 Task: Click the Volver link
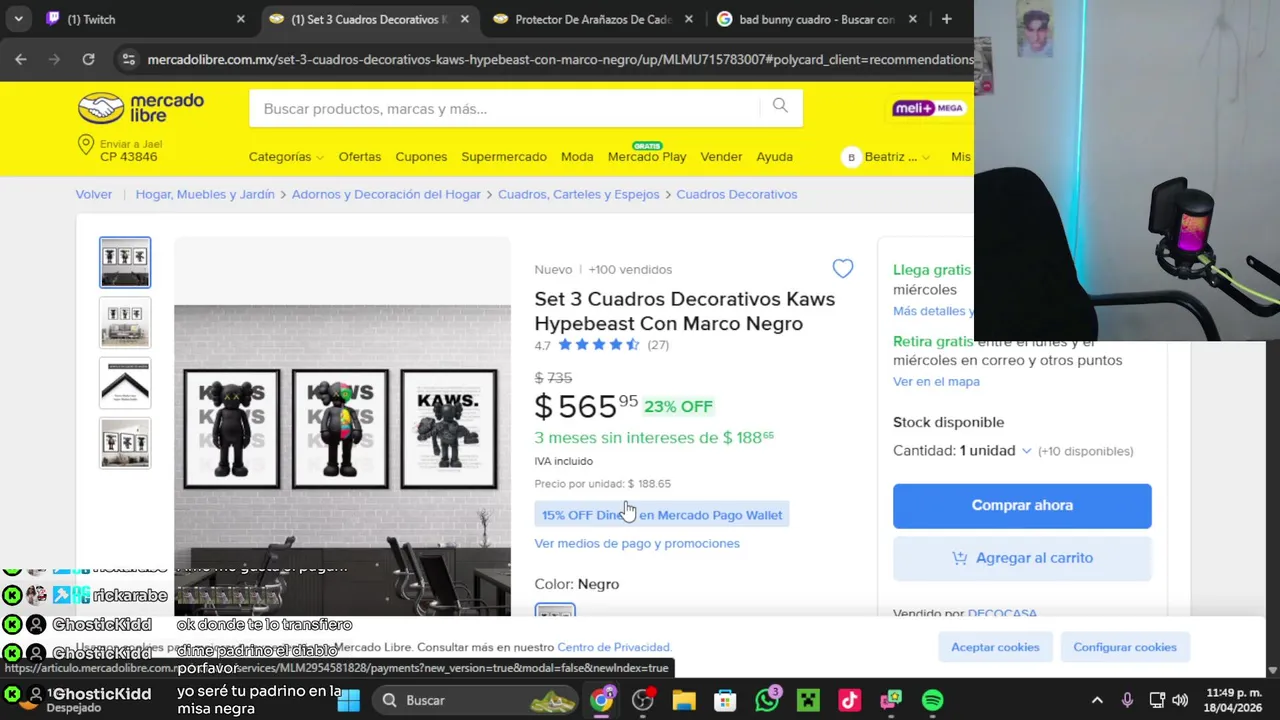tap(94, 194)
